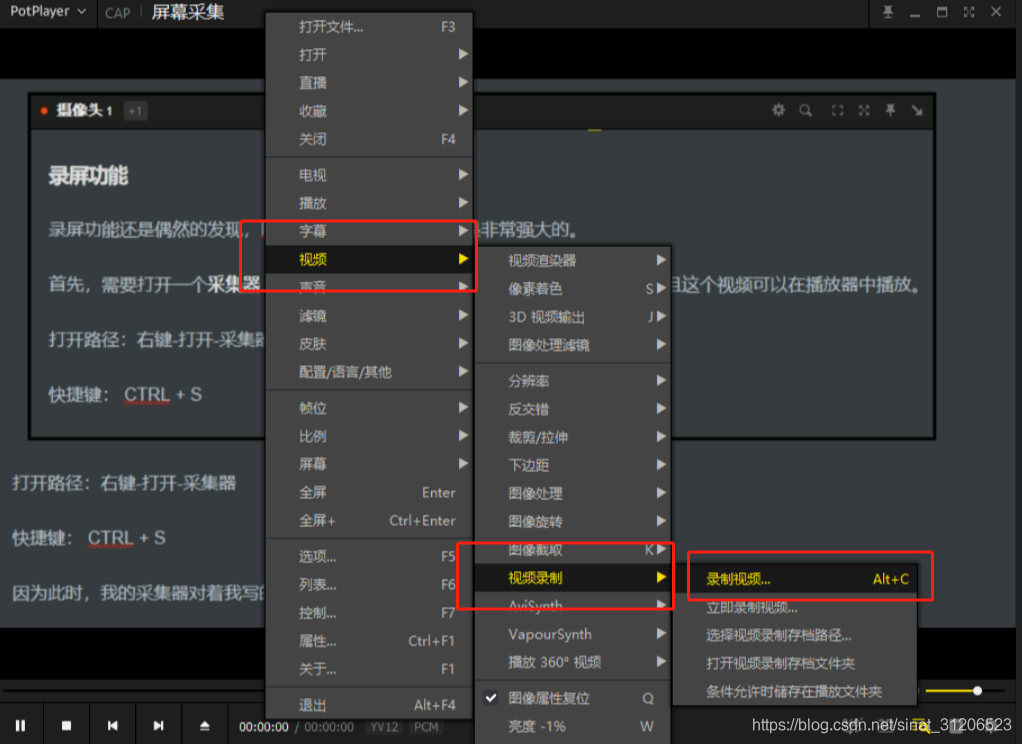Expand the 滤镜 submenu
Image resolution: width=1022 pixels, height=744 pixels.
[x=369, y=316]
